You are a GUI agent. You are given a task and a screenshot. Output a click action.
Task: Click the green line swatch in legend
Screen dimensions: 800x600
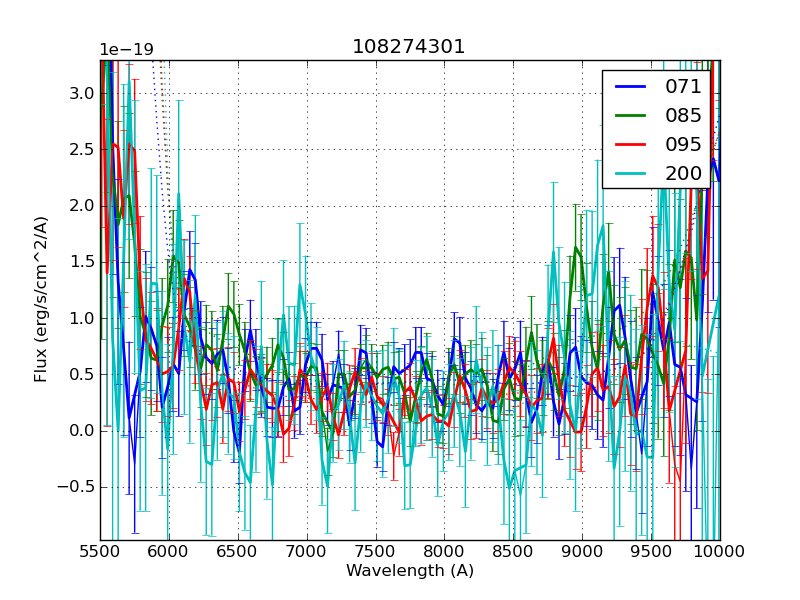631,115
